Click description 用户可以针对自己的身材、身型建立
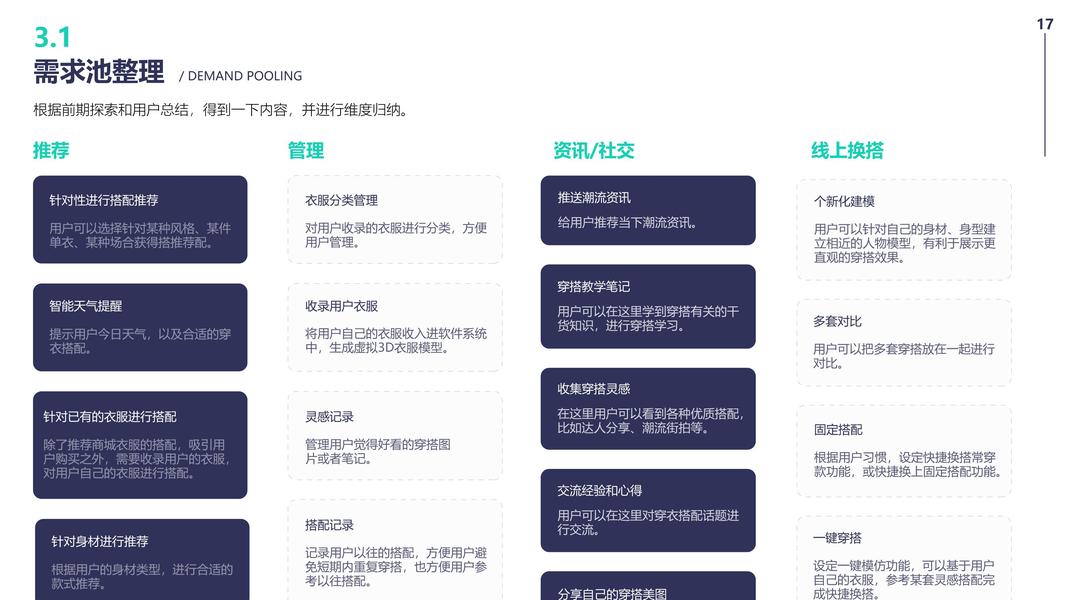The image size is (1066, 600). (x=905, y=243)
